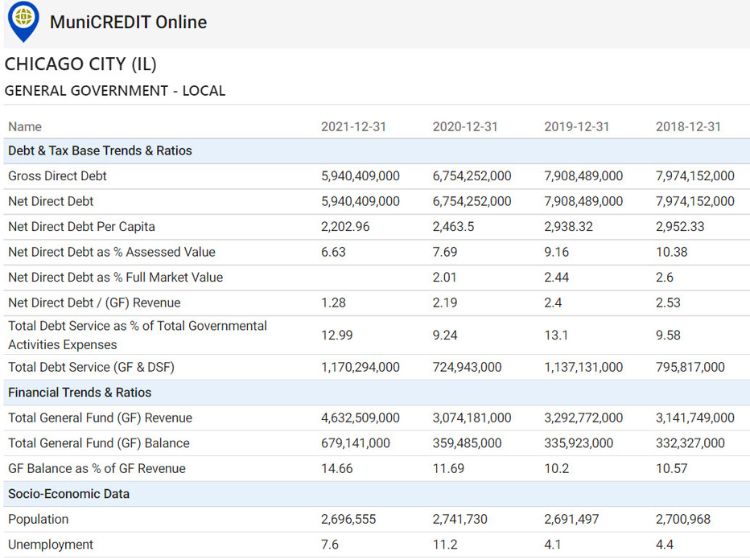Click assessed value percentage 6.63
Viewport: 750px width, 558px height.
[x=333, y=252]
